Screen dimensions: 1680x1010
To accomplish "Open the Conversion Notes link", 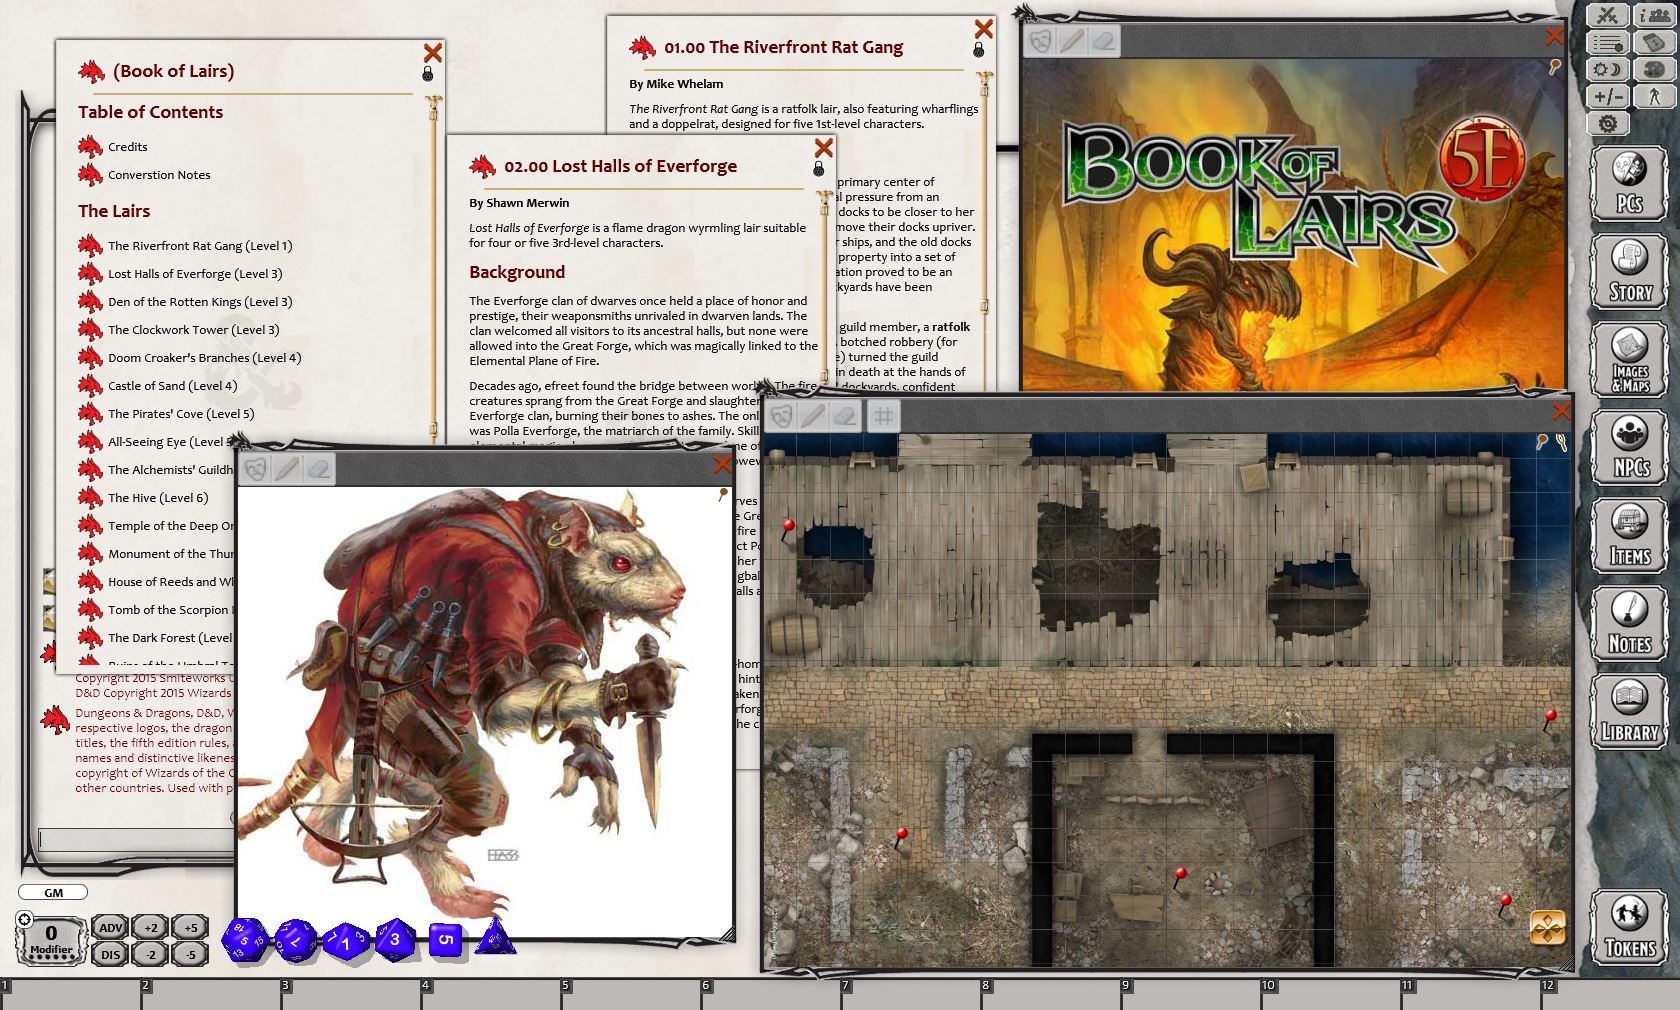I will click(x=159, y=175).
